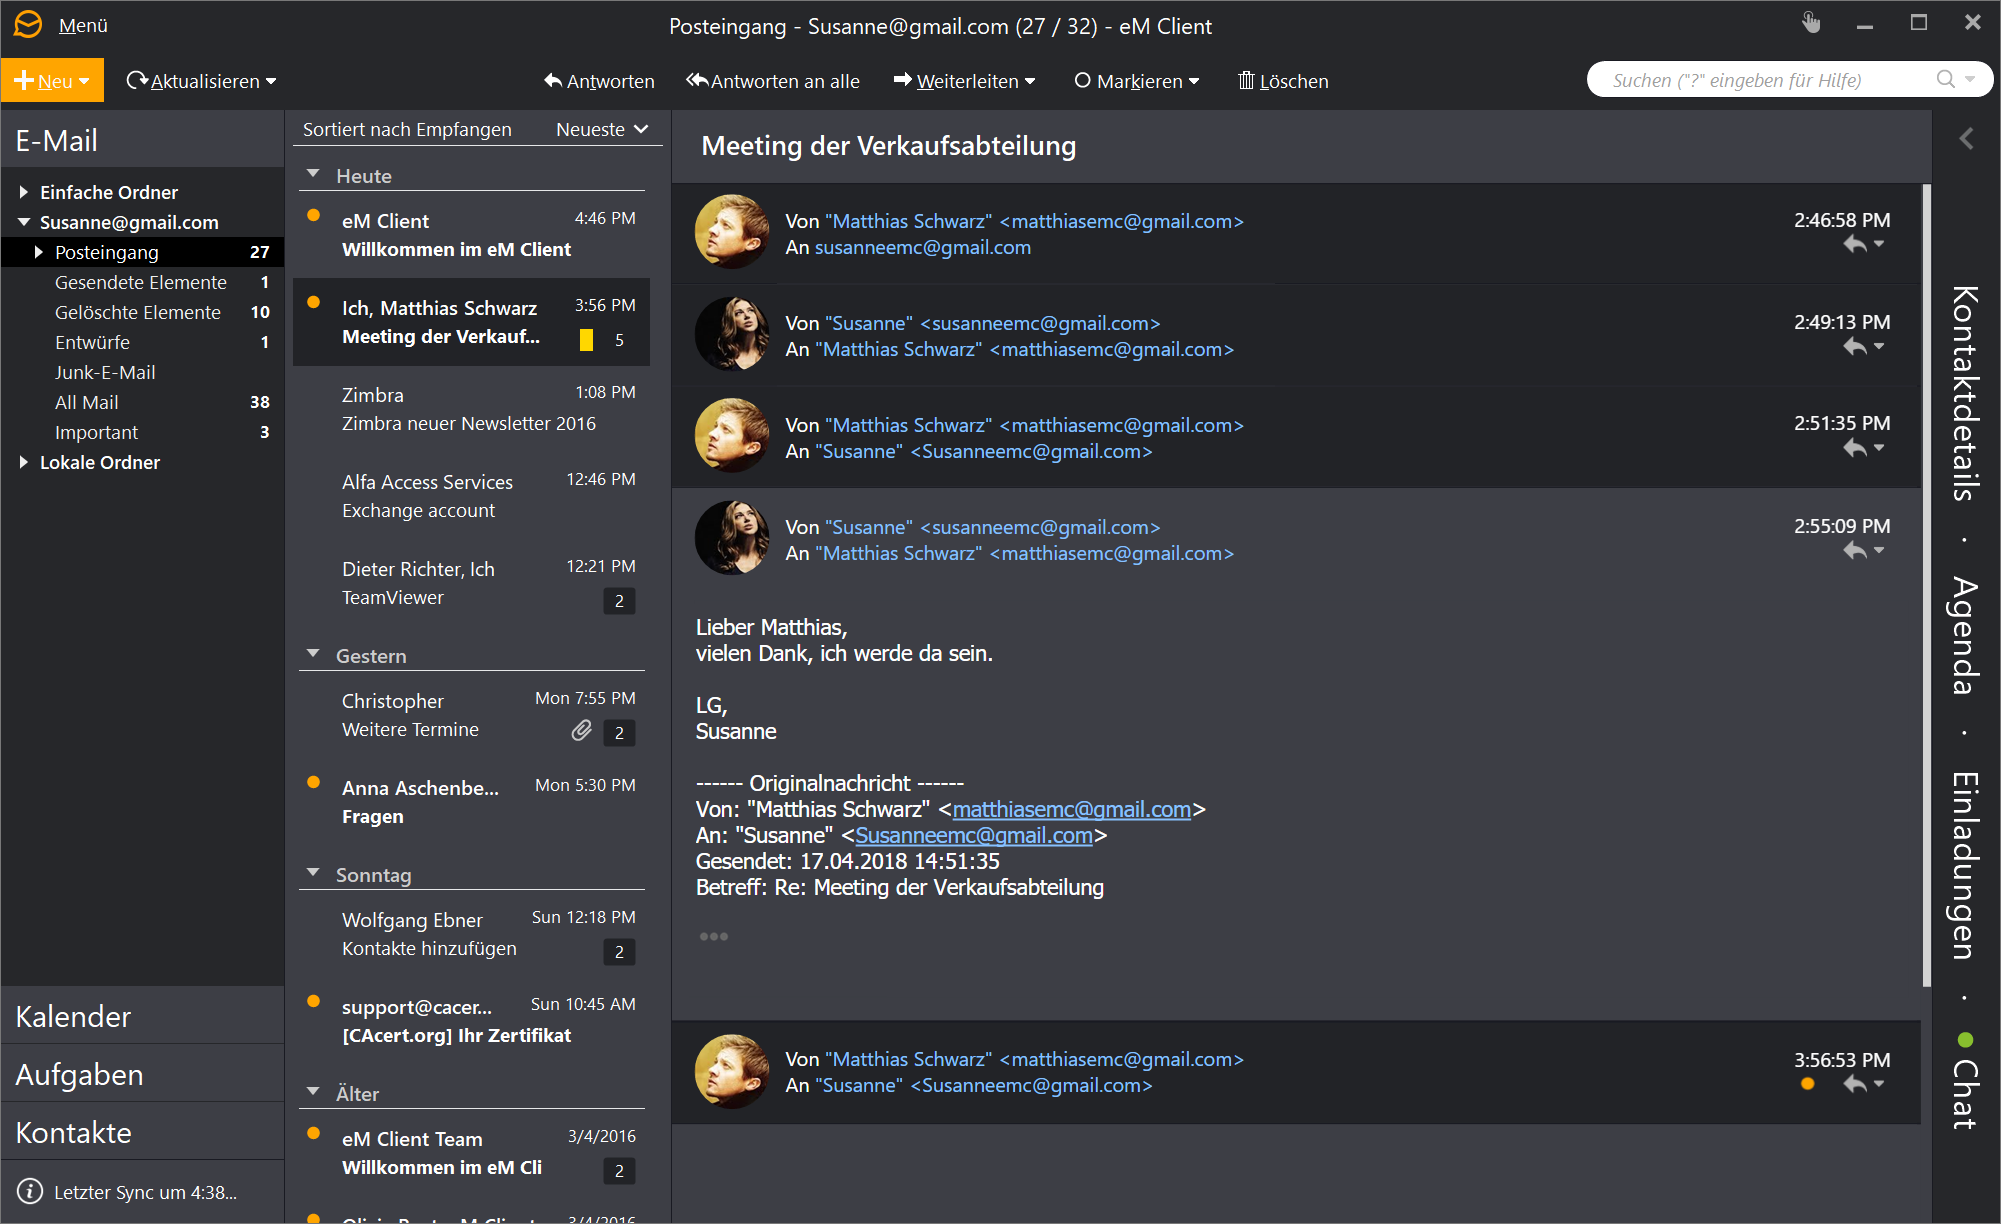Screen dimensions: 2001x1224
Task: Toggle unread dot on eM Client Team message
Action: pyautogui.click(x=313, y=1133)
